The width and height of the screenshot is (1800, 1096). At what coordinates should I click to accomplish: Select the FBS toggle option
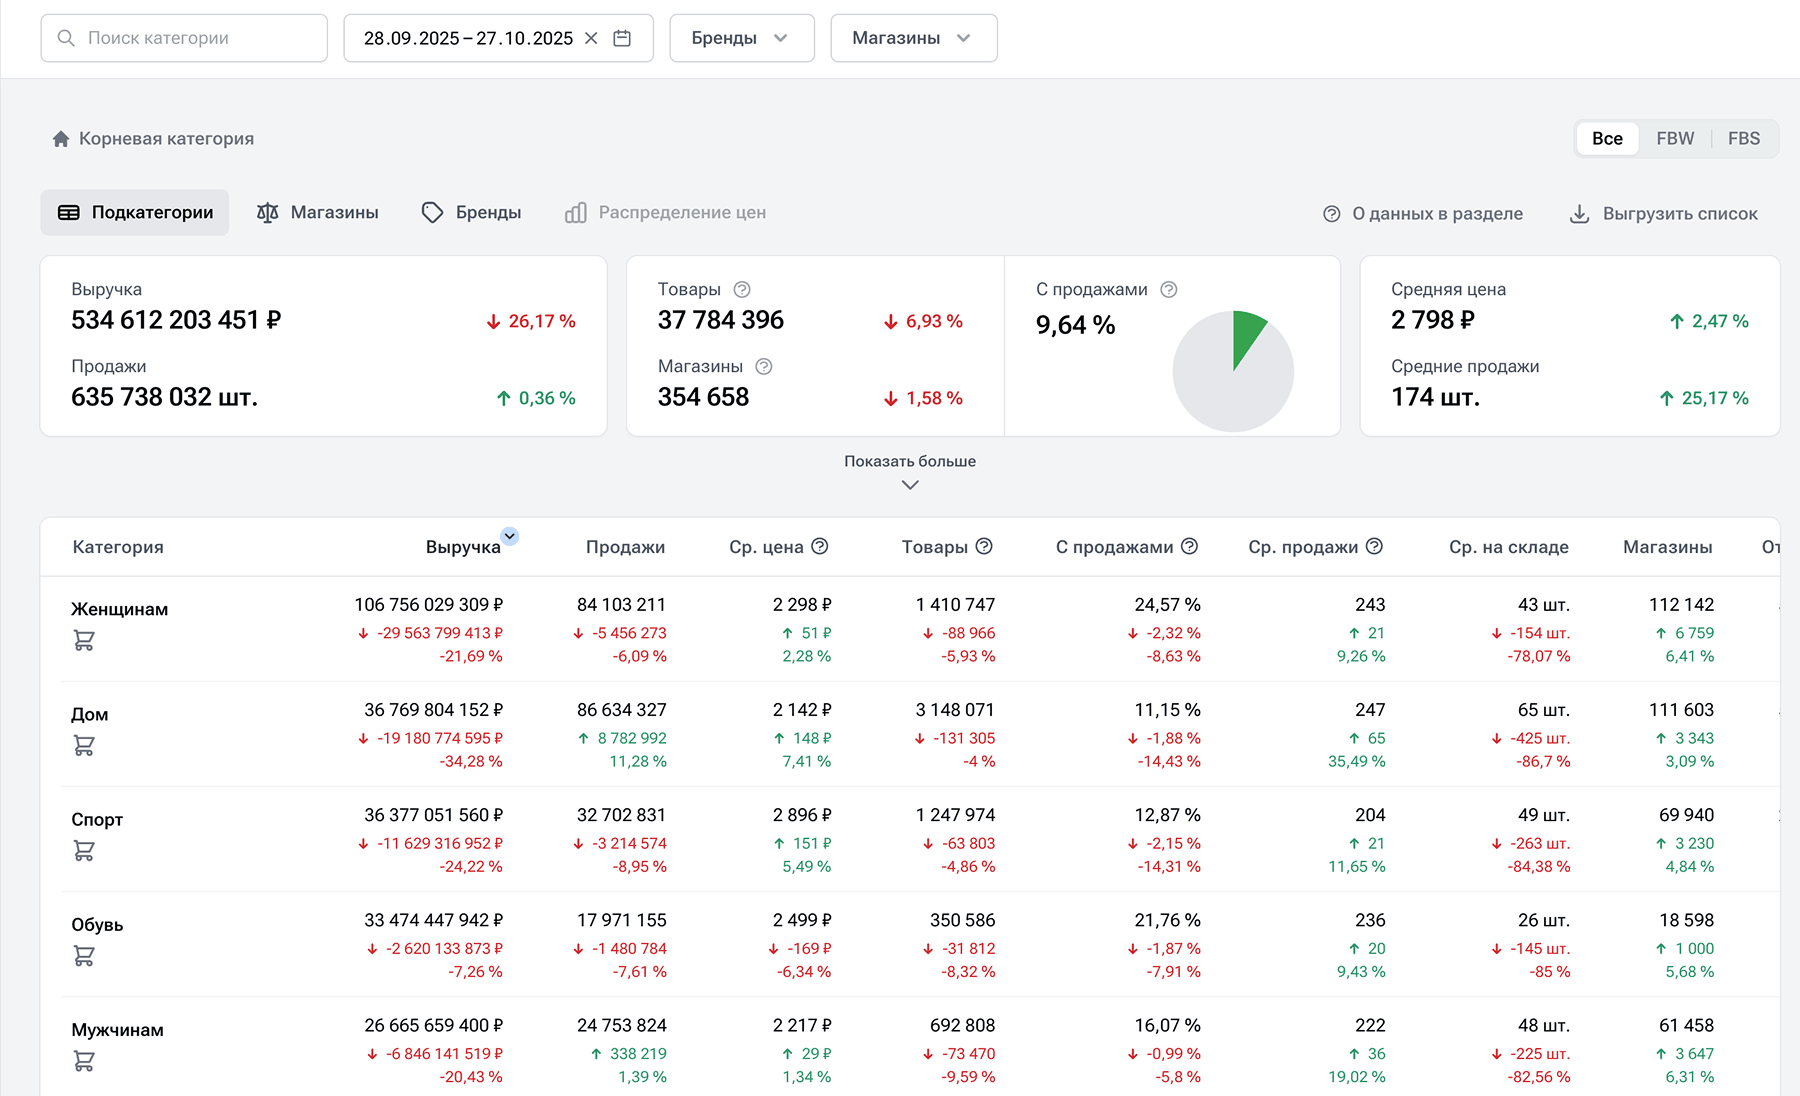click(1743, 139)
